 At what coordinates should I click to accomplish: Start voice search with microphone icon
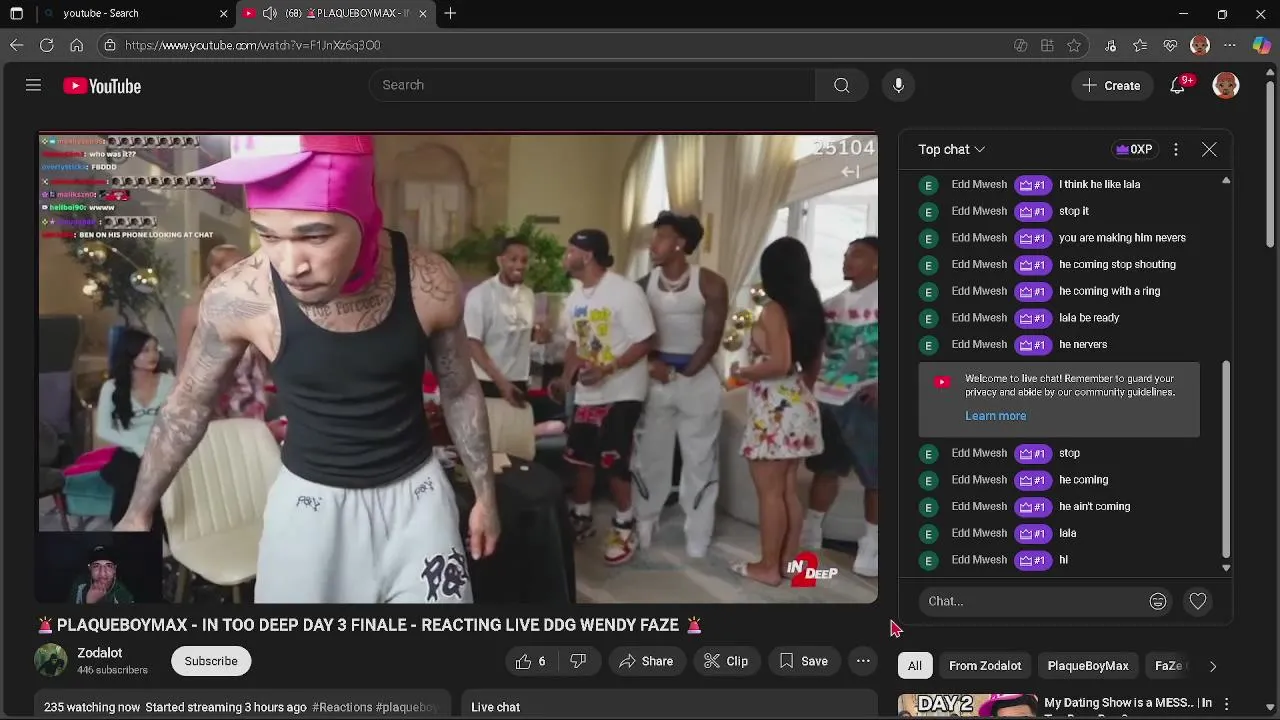[x=898, y=85]
